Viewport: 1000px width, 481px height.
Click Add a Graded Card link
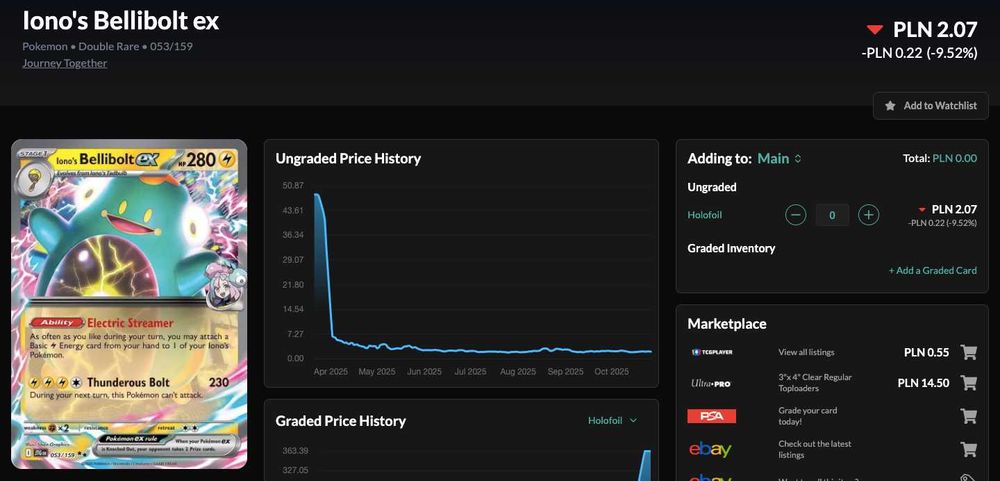pyautogui.click(x=932, y=271)
